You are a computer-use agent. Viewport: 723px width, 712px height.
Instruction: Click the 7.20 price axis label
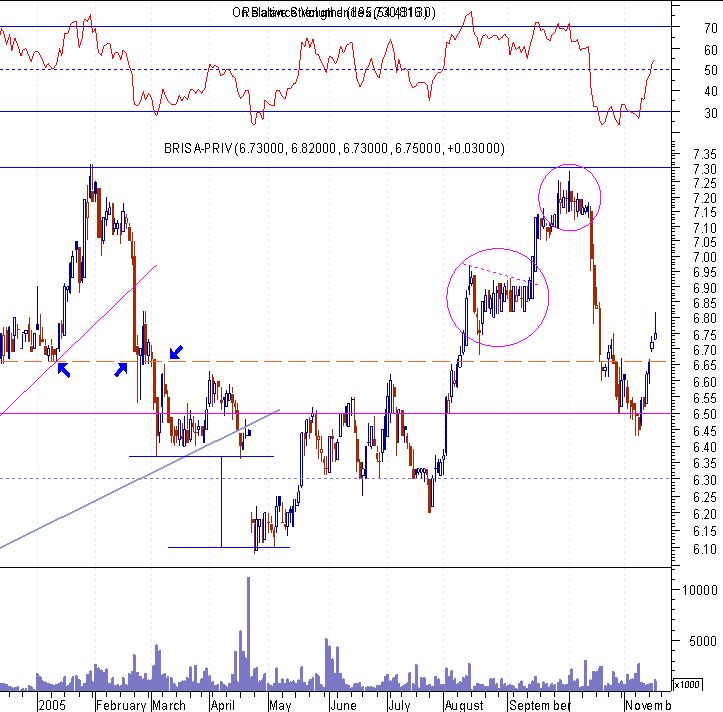pos(705,198)
